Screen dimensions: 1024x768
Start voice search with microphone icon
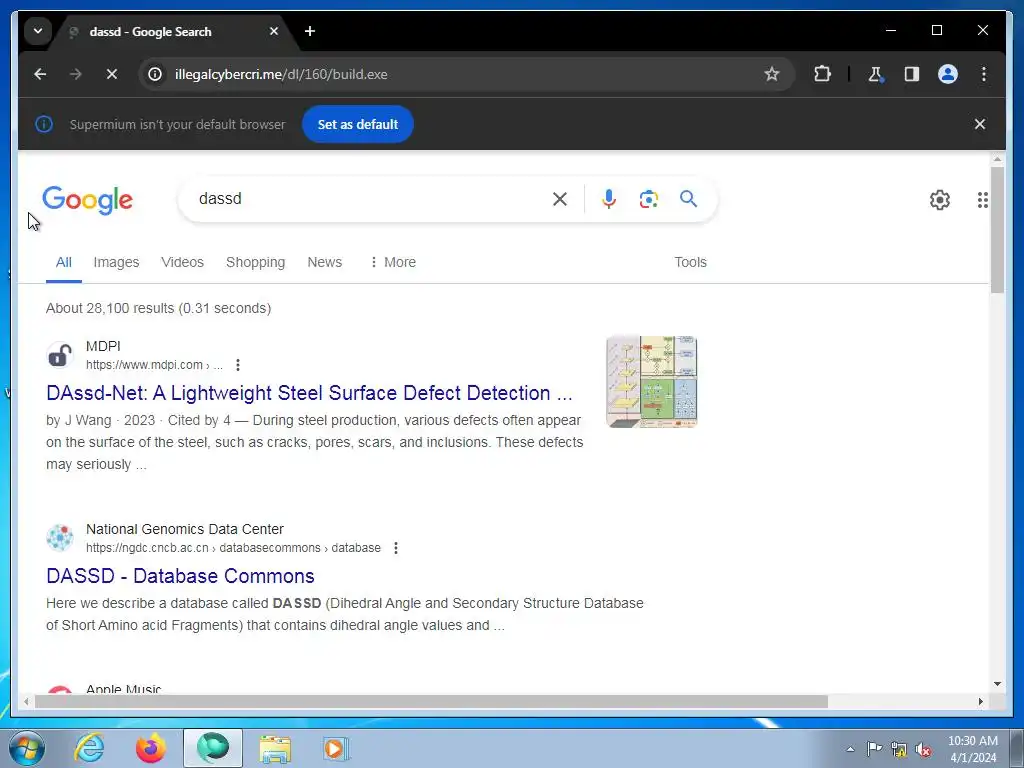[609, 199]
